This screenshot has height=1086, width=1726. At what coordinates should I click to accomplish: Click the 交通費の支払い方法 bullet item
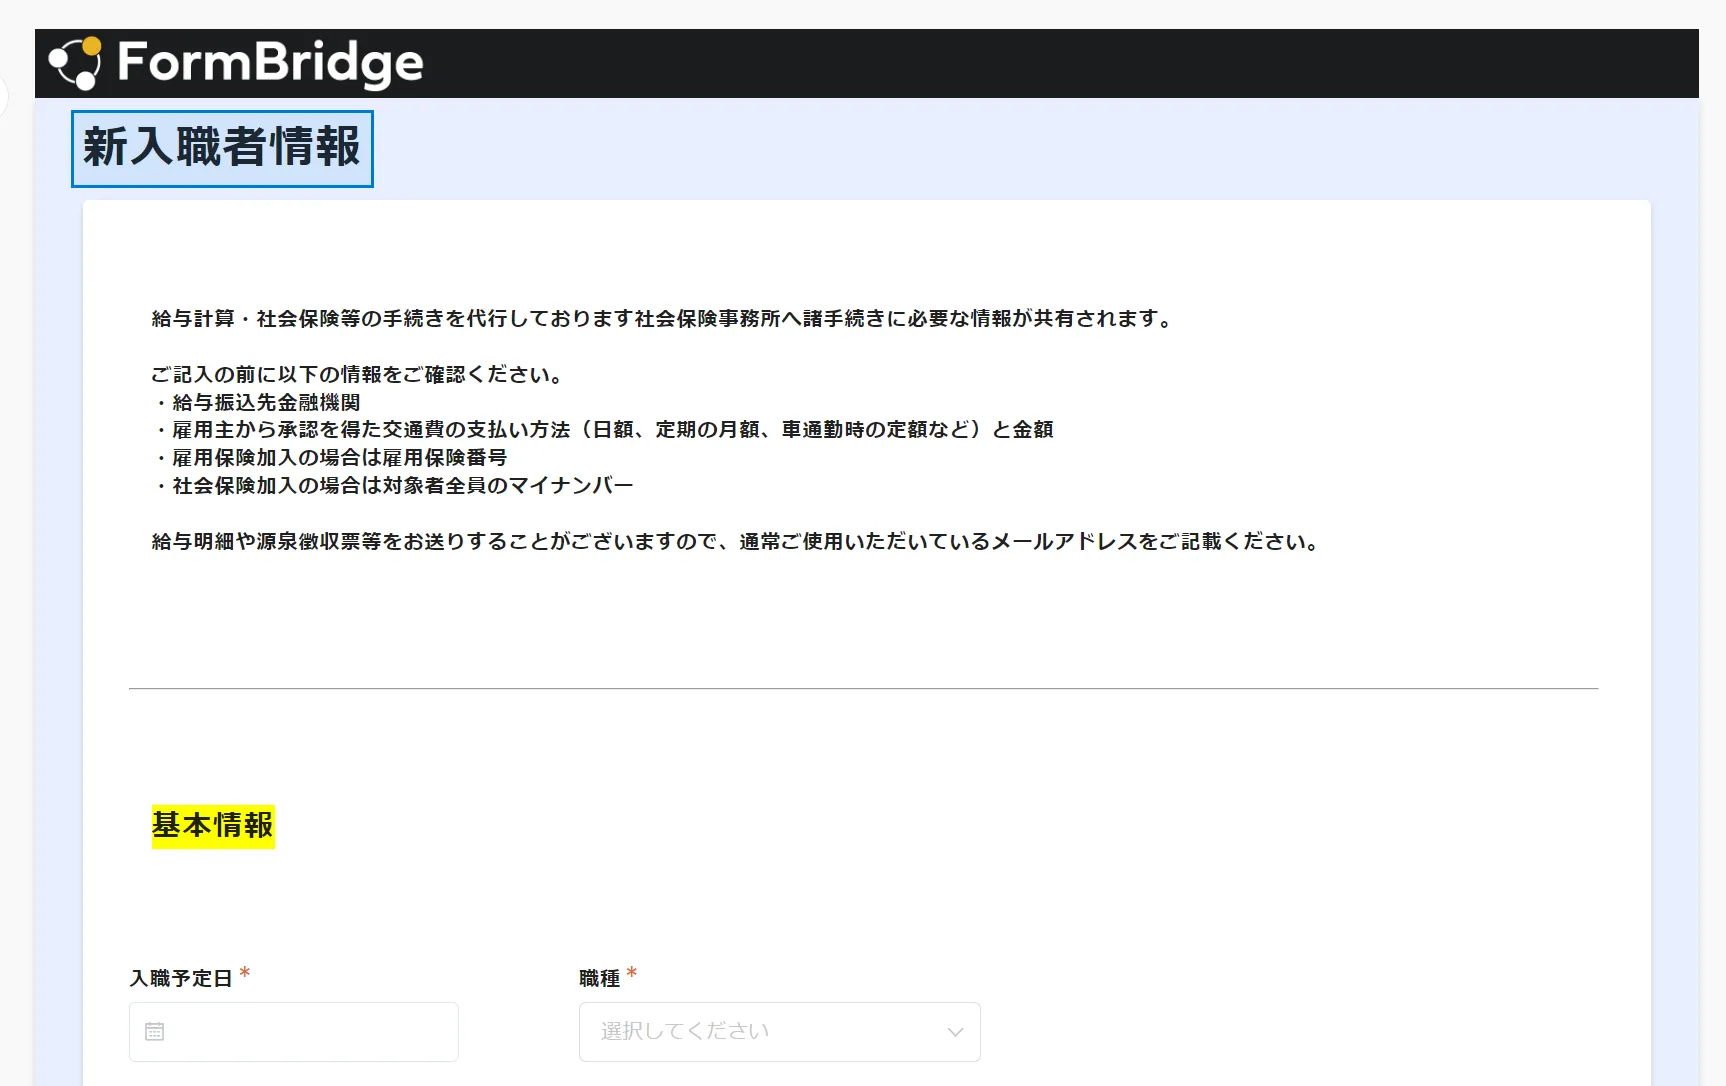pyautogui.click(x=610, y=429)
